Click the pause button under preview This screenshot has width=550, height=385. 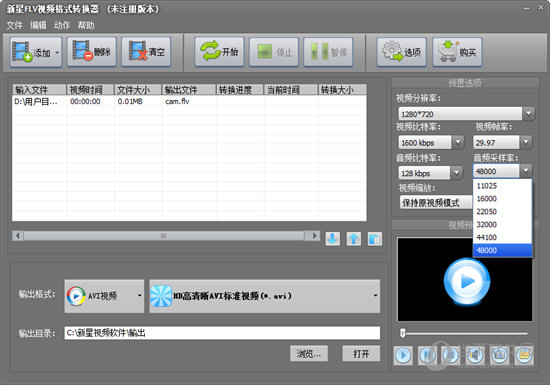click(x=427, y=356)
